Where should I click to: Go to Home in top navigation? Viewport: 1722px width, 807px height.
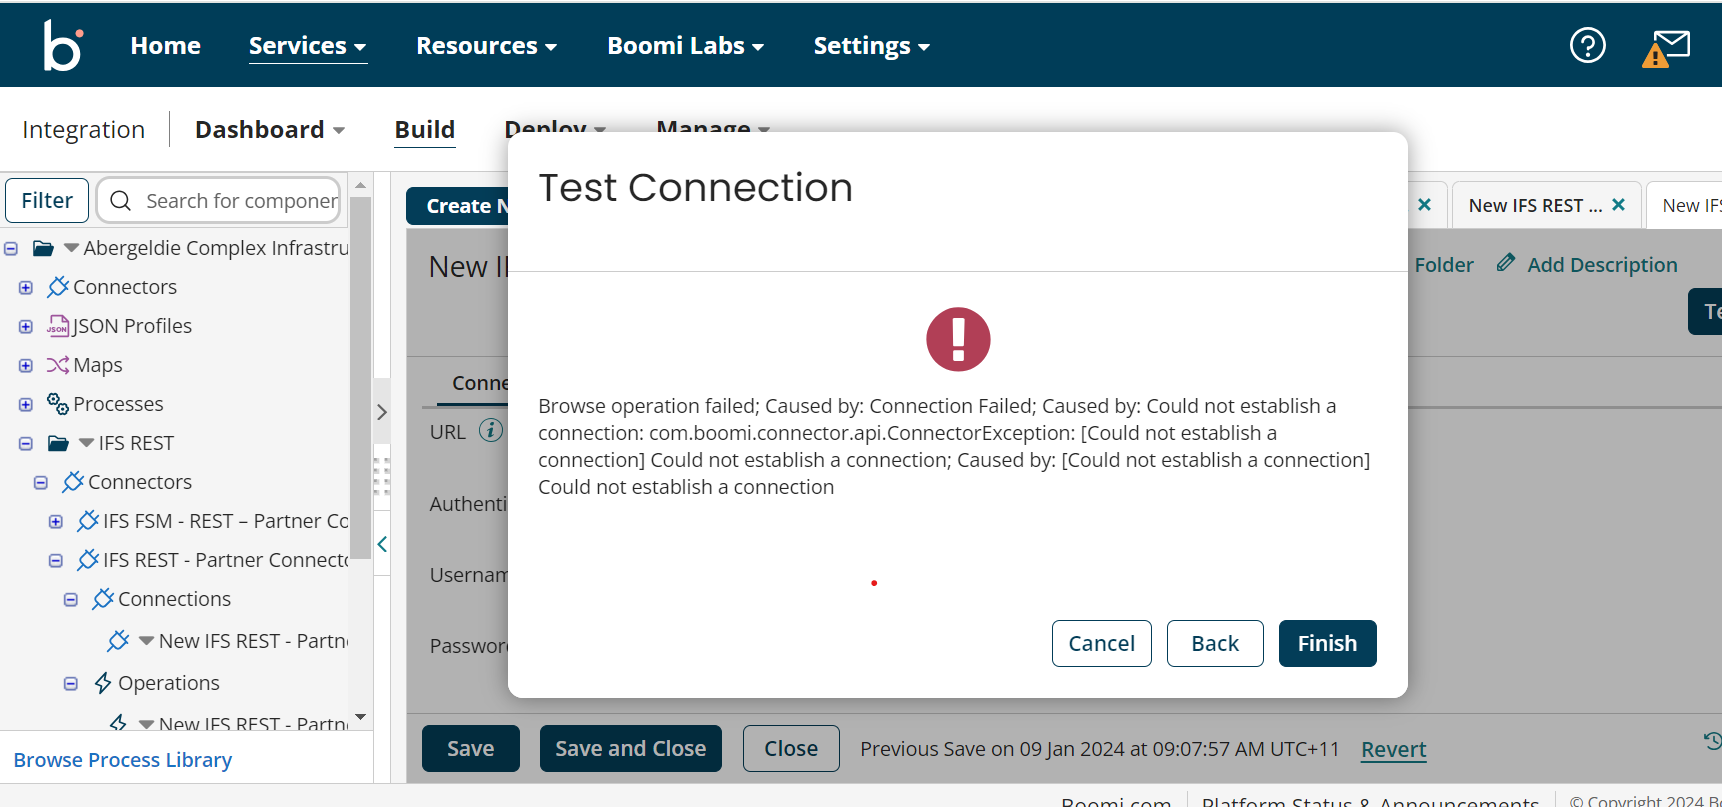(165, 46)
